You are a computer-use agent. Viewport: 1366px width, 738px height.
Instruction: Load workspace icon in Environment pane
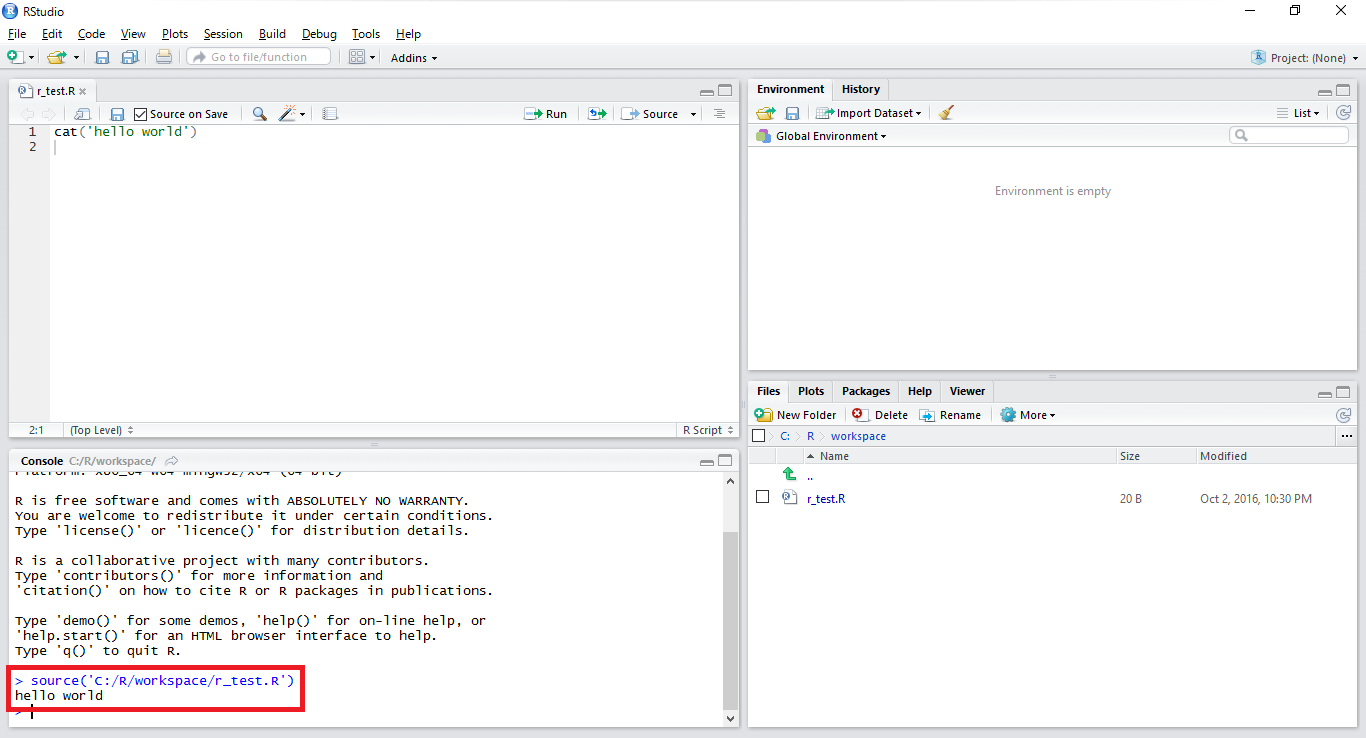point(766,113)
